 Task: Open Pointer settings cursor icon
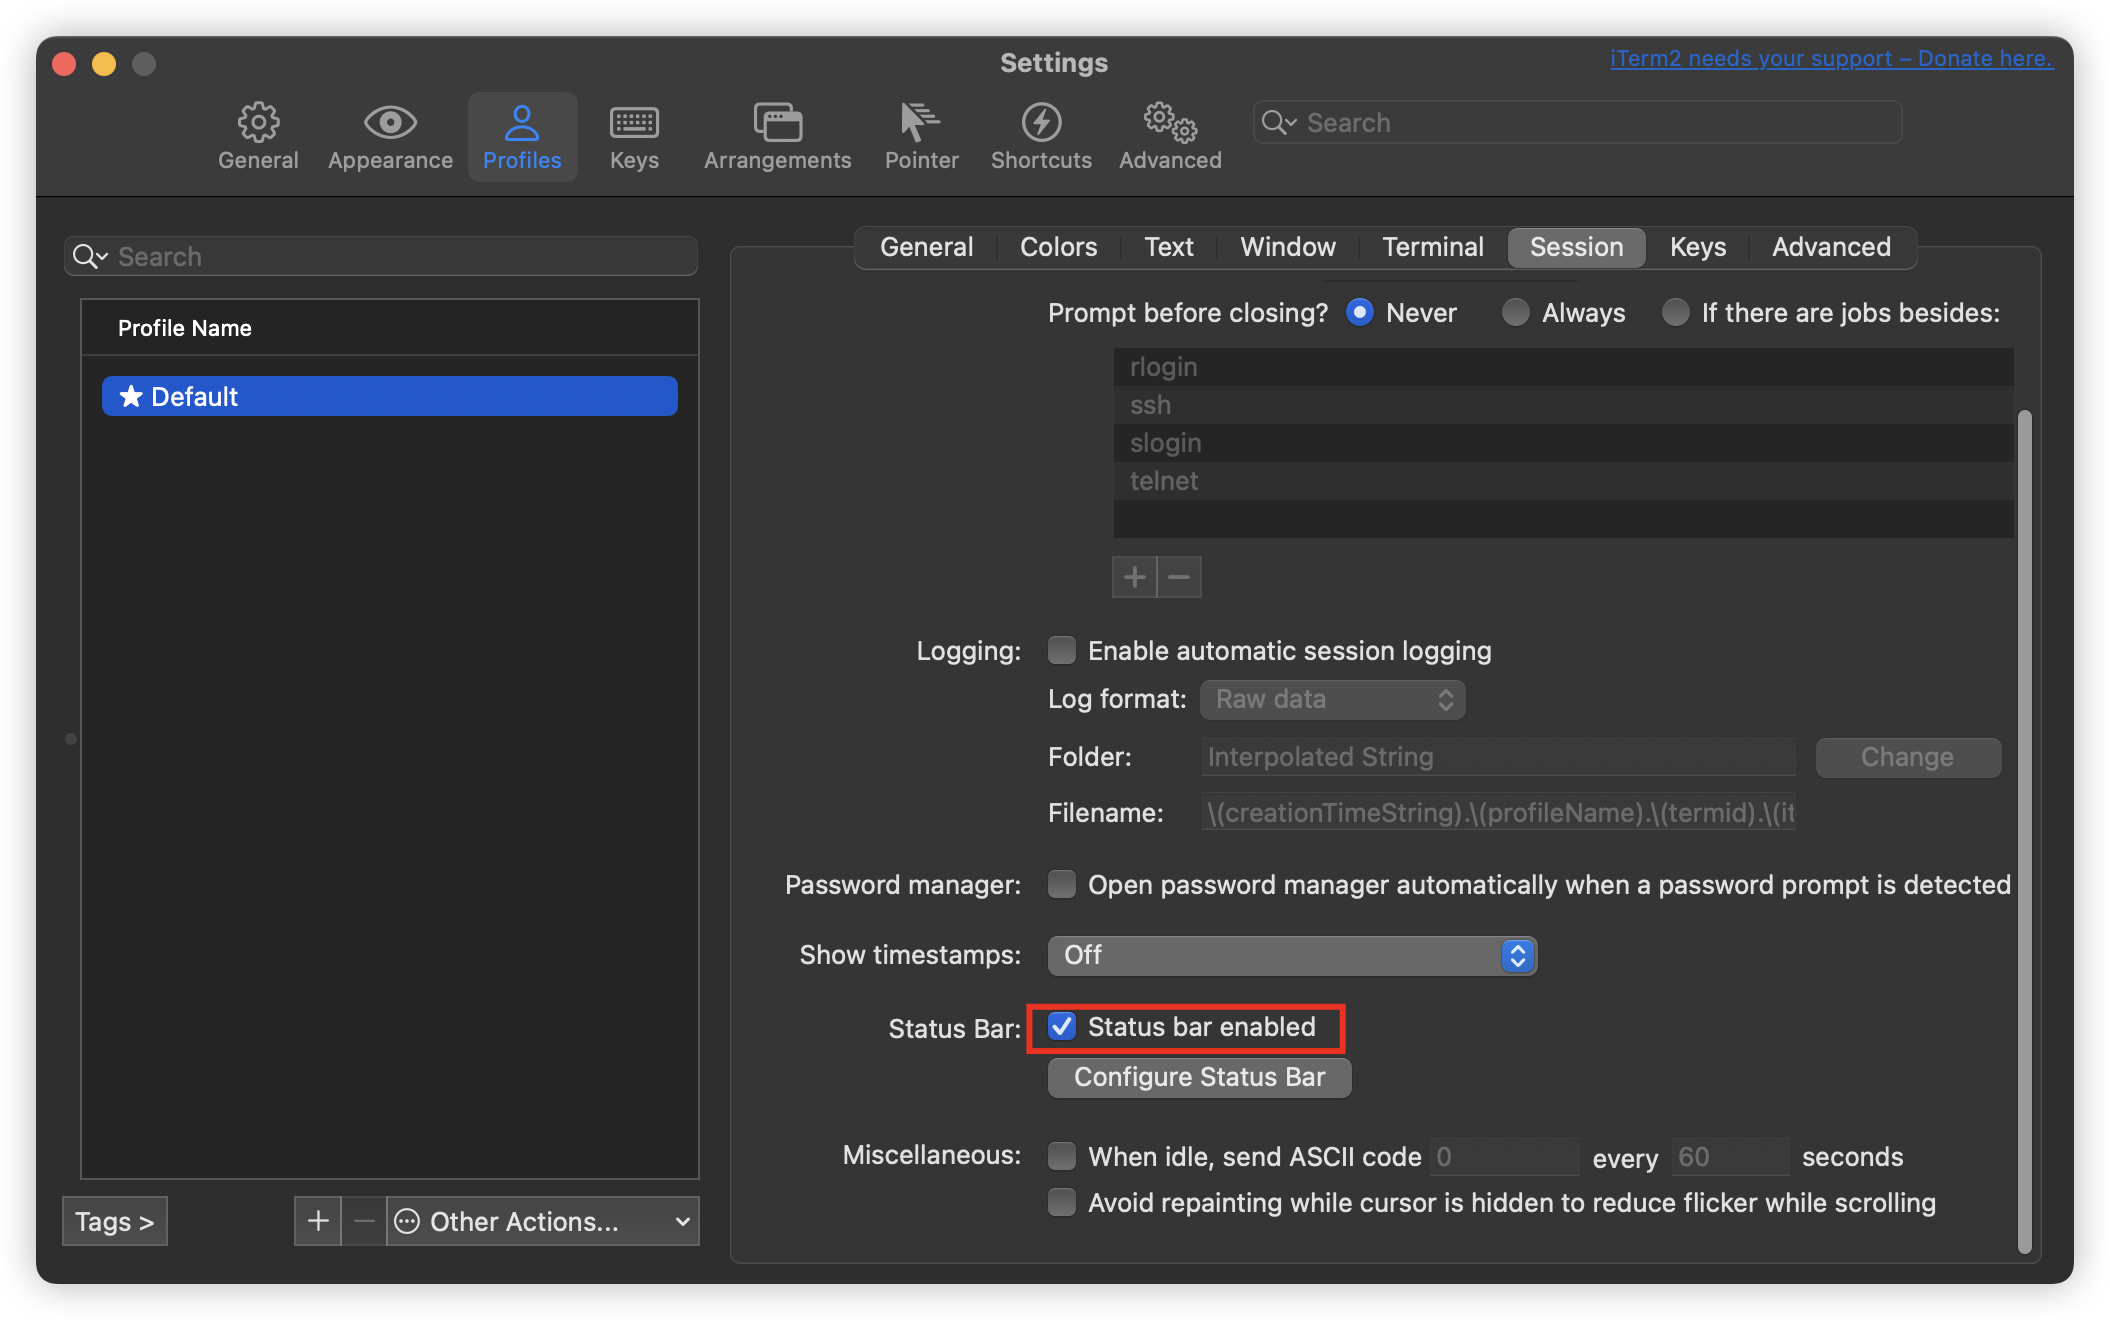[920, 123]
